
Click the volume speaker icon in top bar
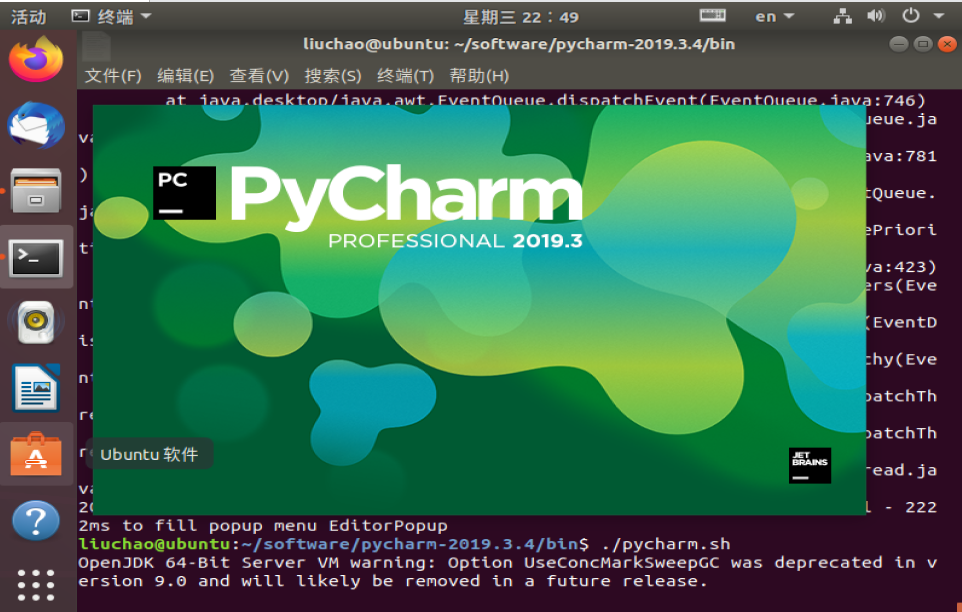click(875, 17)
